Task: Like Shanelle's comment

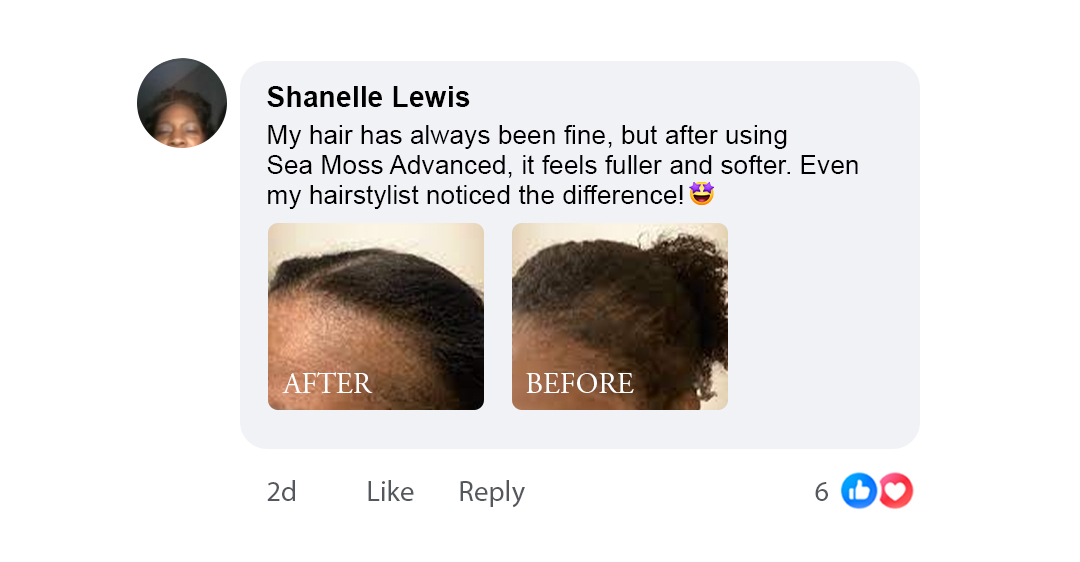Action: click(390, 492)
